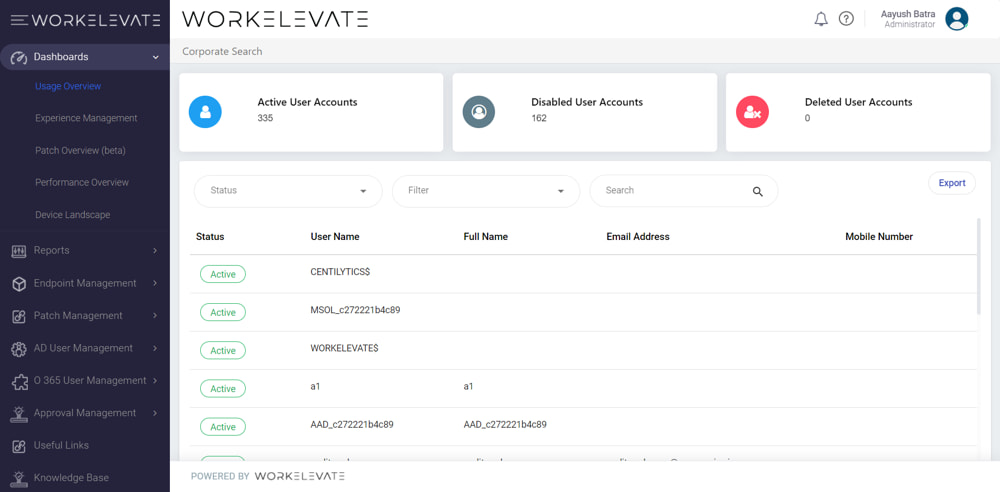The width and height of the screenshot is (1000, 492).
Task: Click the Endpoint Management cube icon
Action: [x=19, y=283]
